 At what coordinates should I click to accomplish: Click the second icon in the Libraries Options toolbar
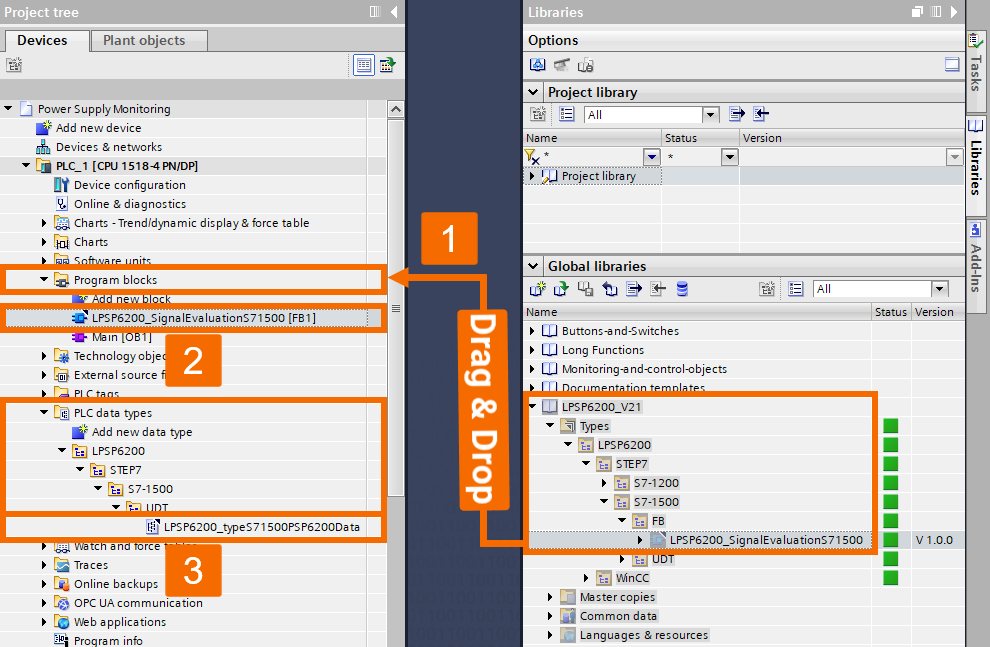[x=561, y=64]
